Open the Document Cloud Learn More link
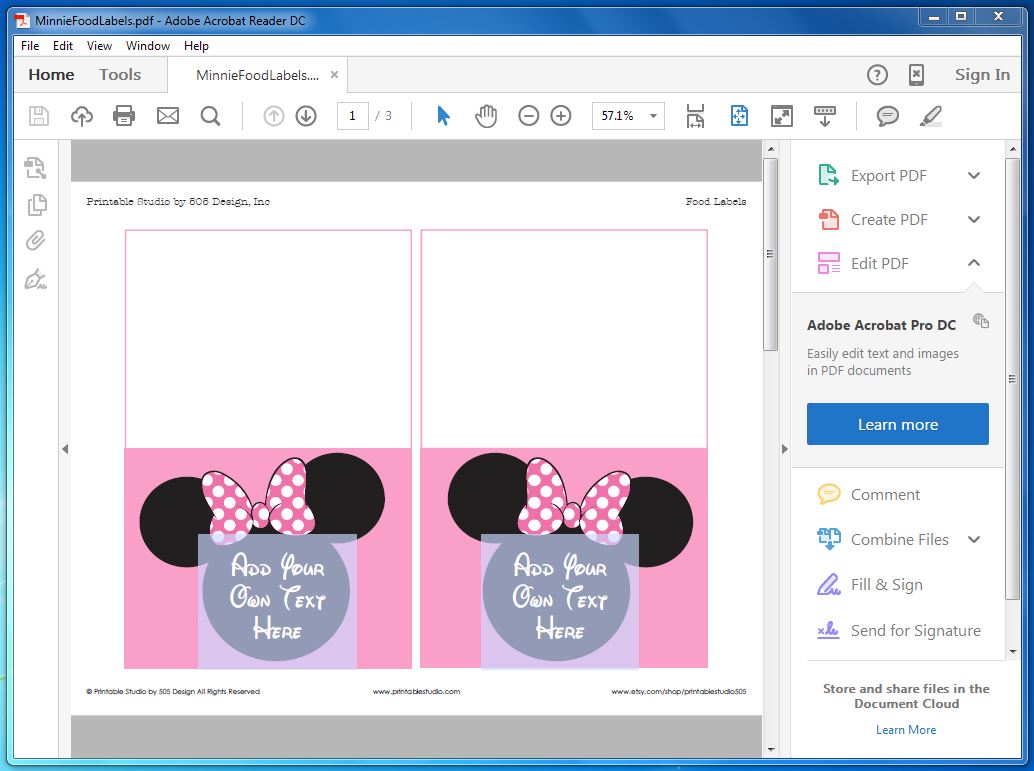Viewport: 1034px width, 771px height. (x=905, y=729)
